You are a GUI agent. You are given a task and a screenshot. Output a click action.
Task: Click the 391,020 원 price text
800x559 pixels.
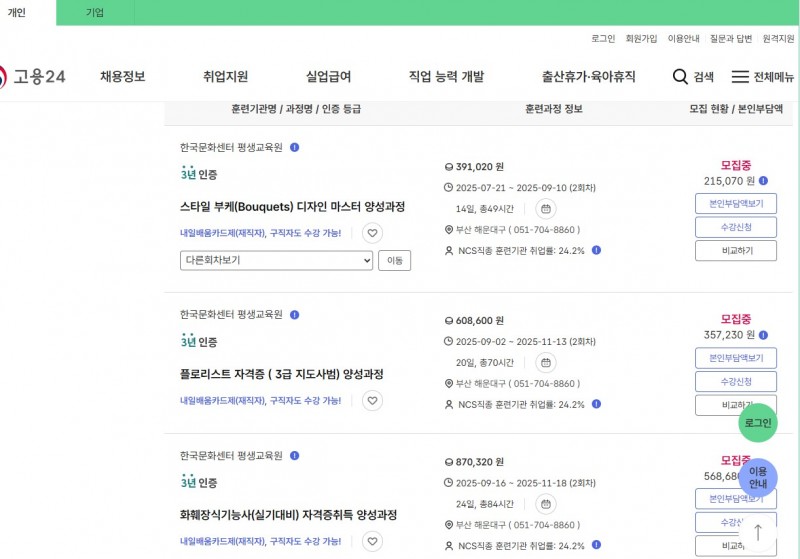(x=480, y=167)
